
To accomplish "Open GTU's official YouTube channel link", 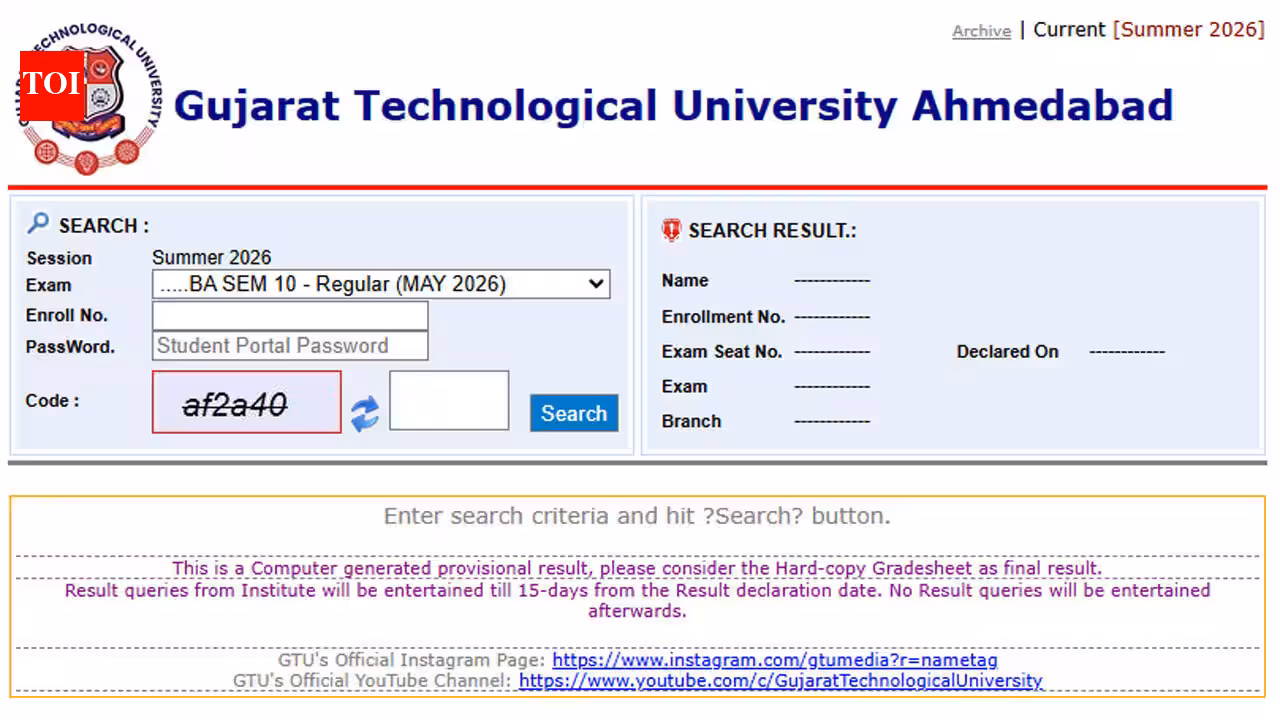I will pyautogui.click(x=781, y=681).
